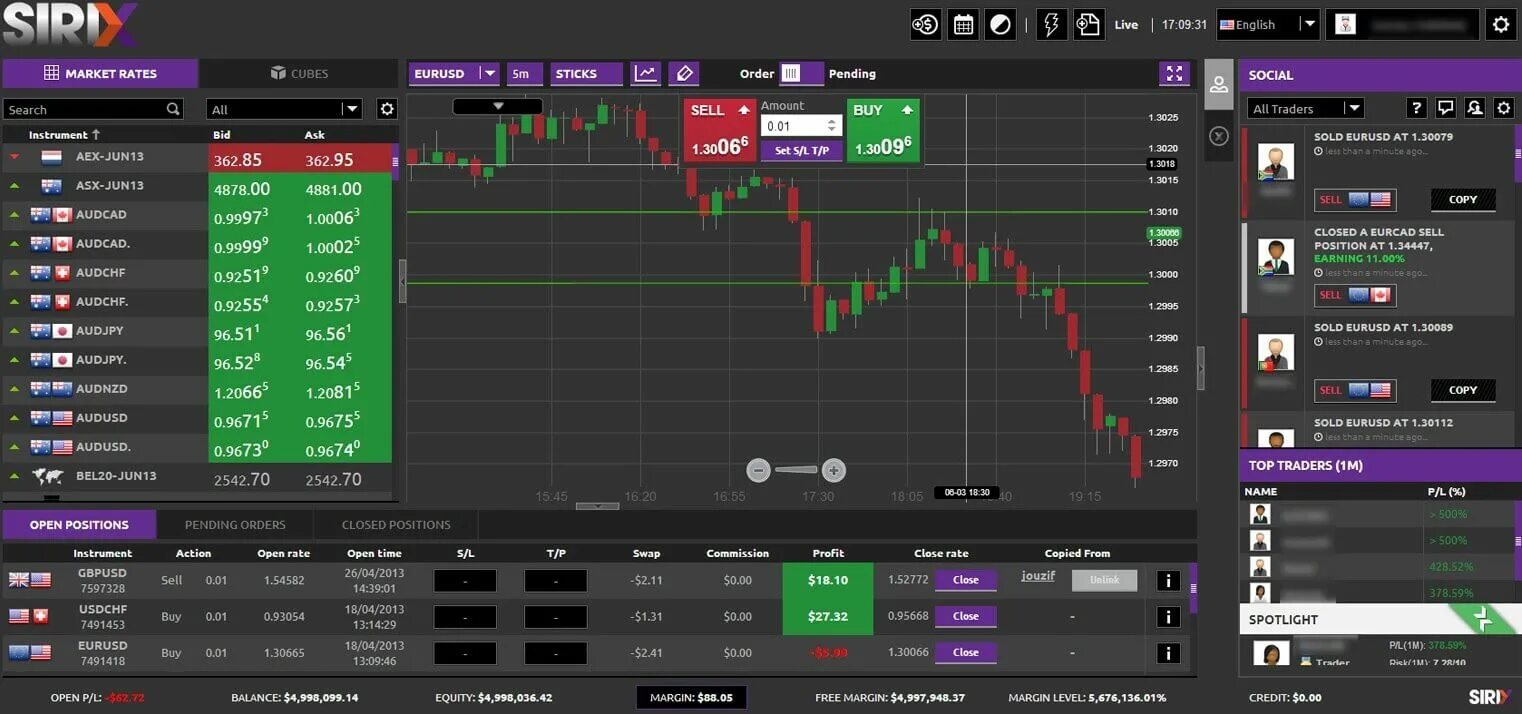Show info for USDCHF position
Image resolution: width=1522 pixels, height=714 pixels.
coord(1167,616)
